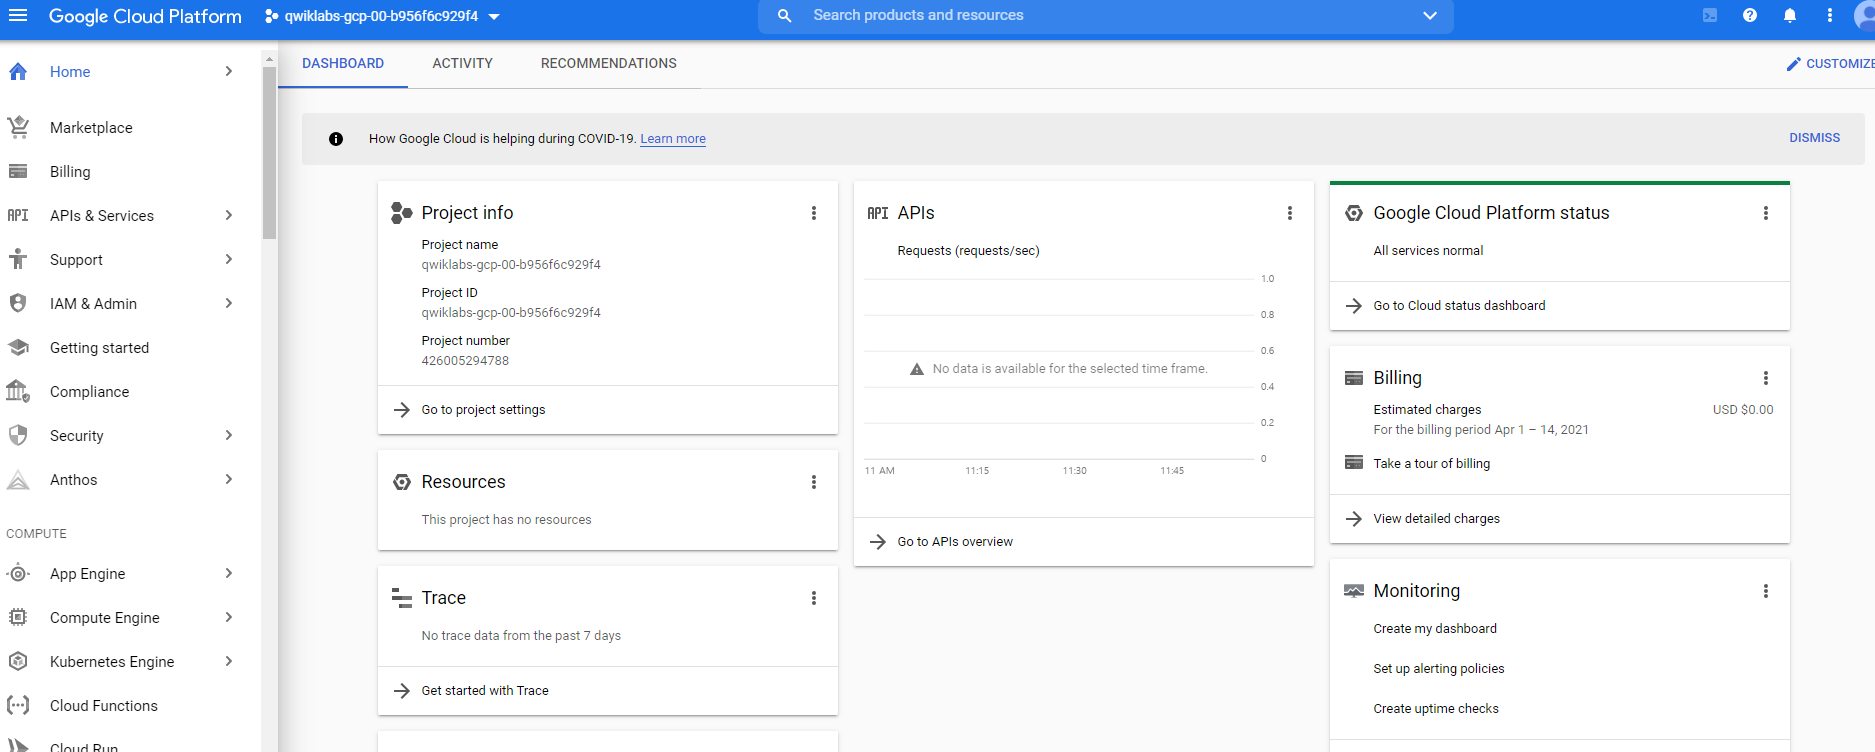The image size is (1875, 752).
Task: Open the Help question mark icon
Action: (1750, 15)
